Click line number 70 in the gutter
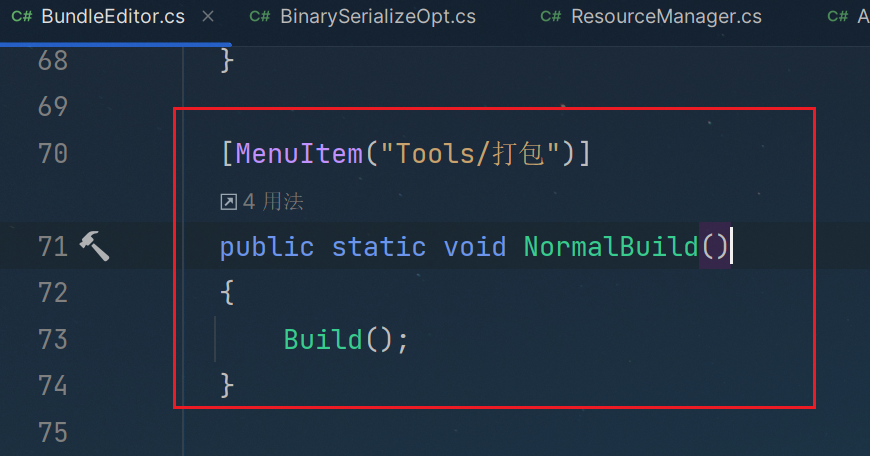Viewport: 870px width, 456px height. [53, 154]
